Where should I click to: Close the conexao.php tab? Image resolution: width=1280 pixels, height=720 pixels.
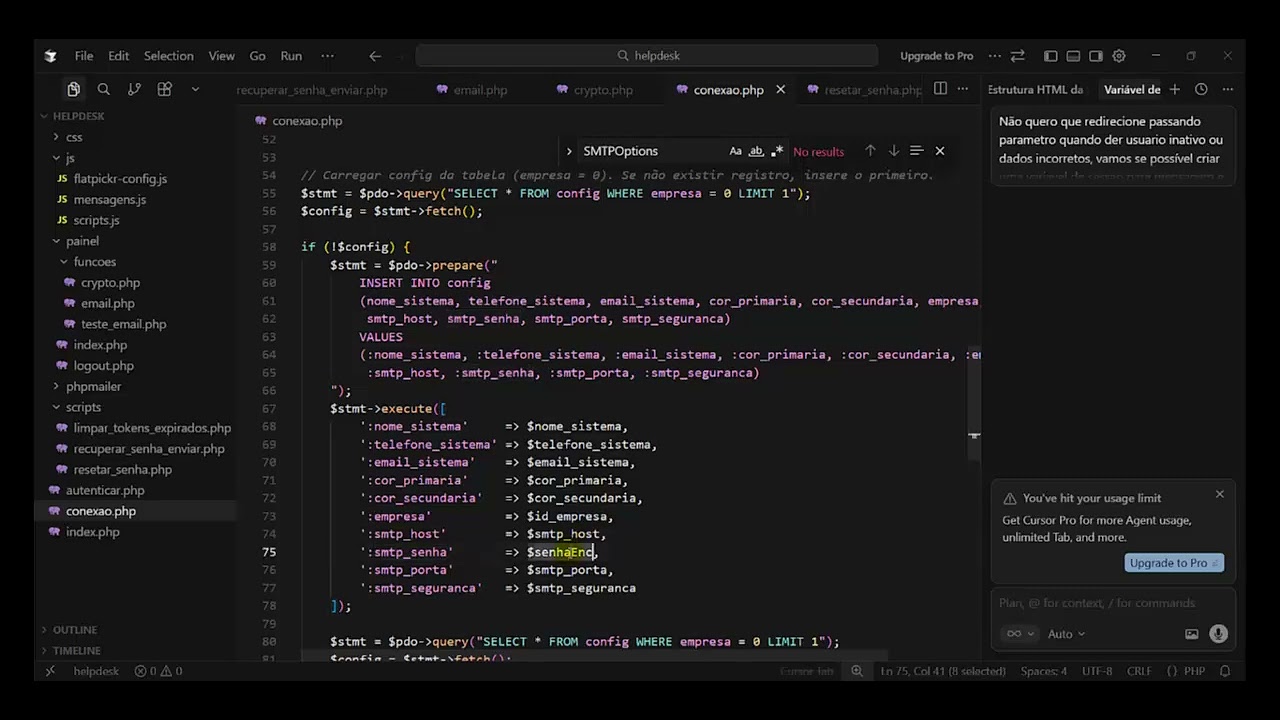point(780,90)
